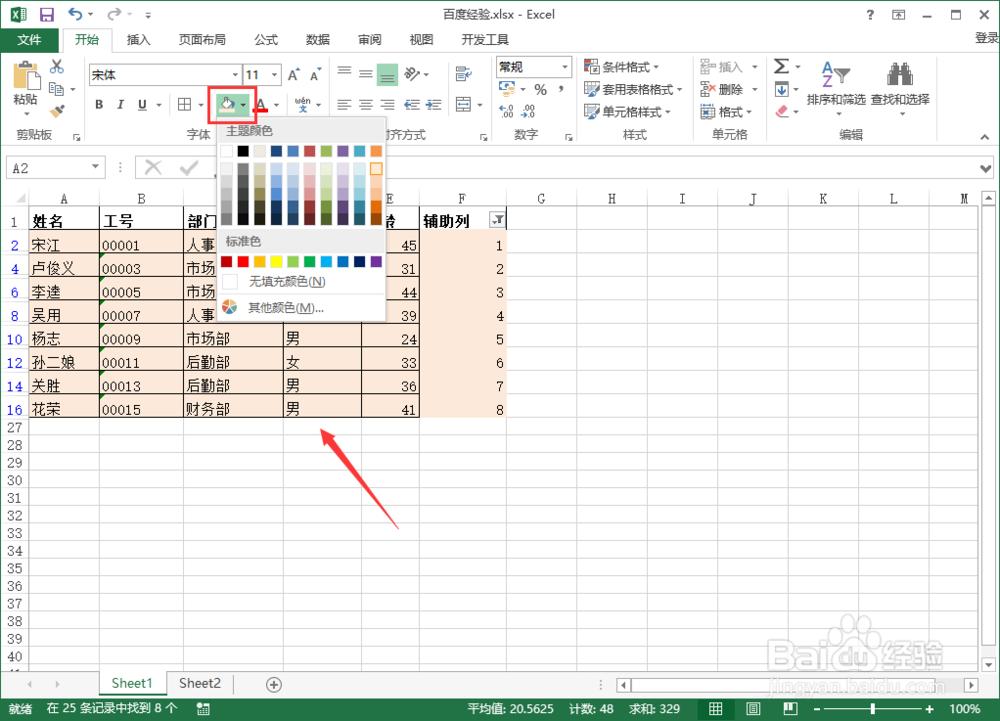Toggle Italic formatting button

click(x=121, y=105)
